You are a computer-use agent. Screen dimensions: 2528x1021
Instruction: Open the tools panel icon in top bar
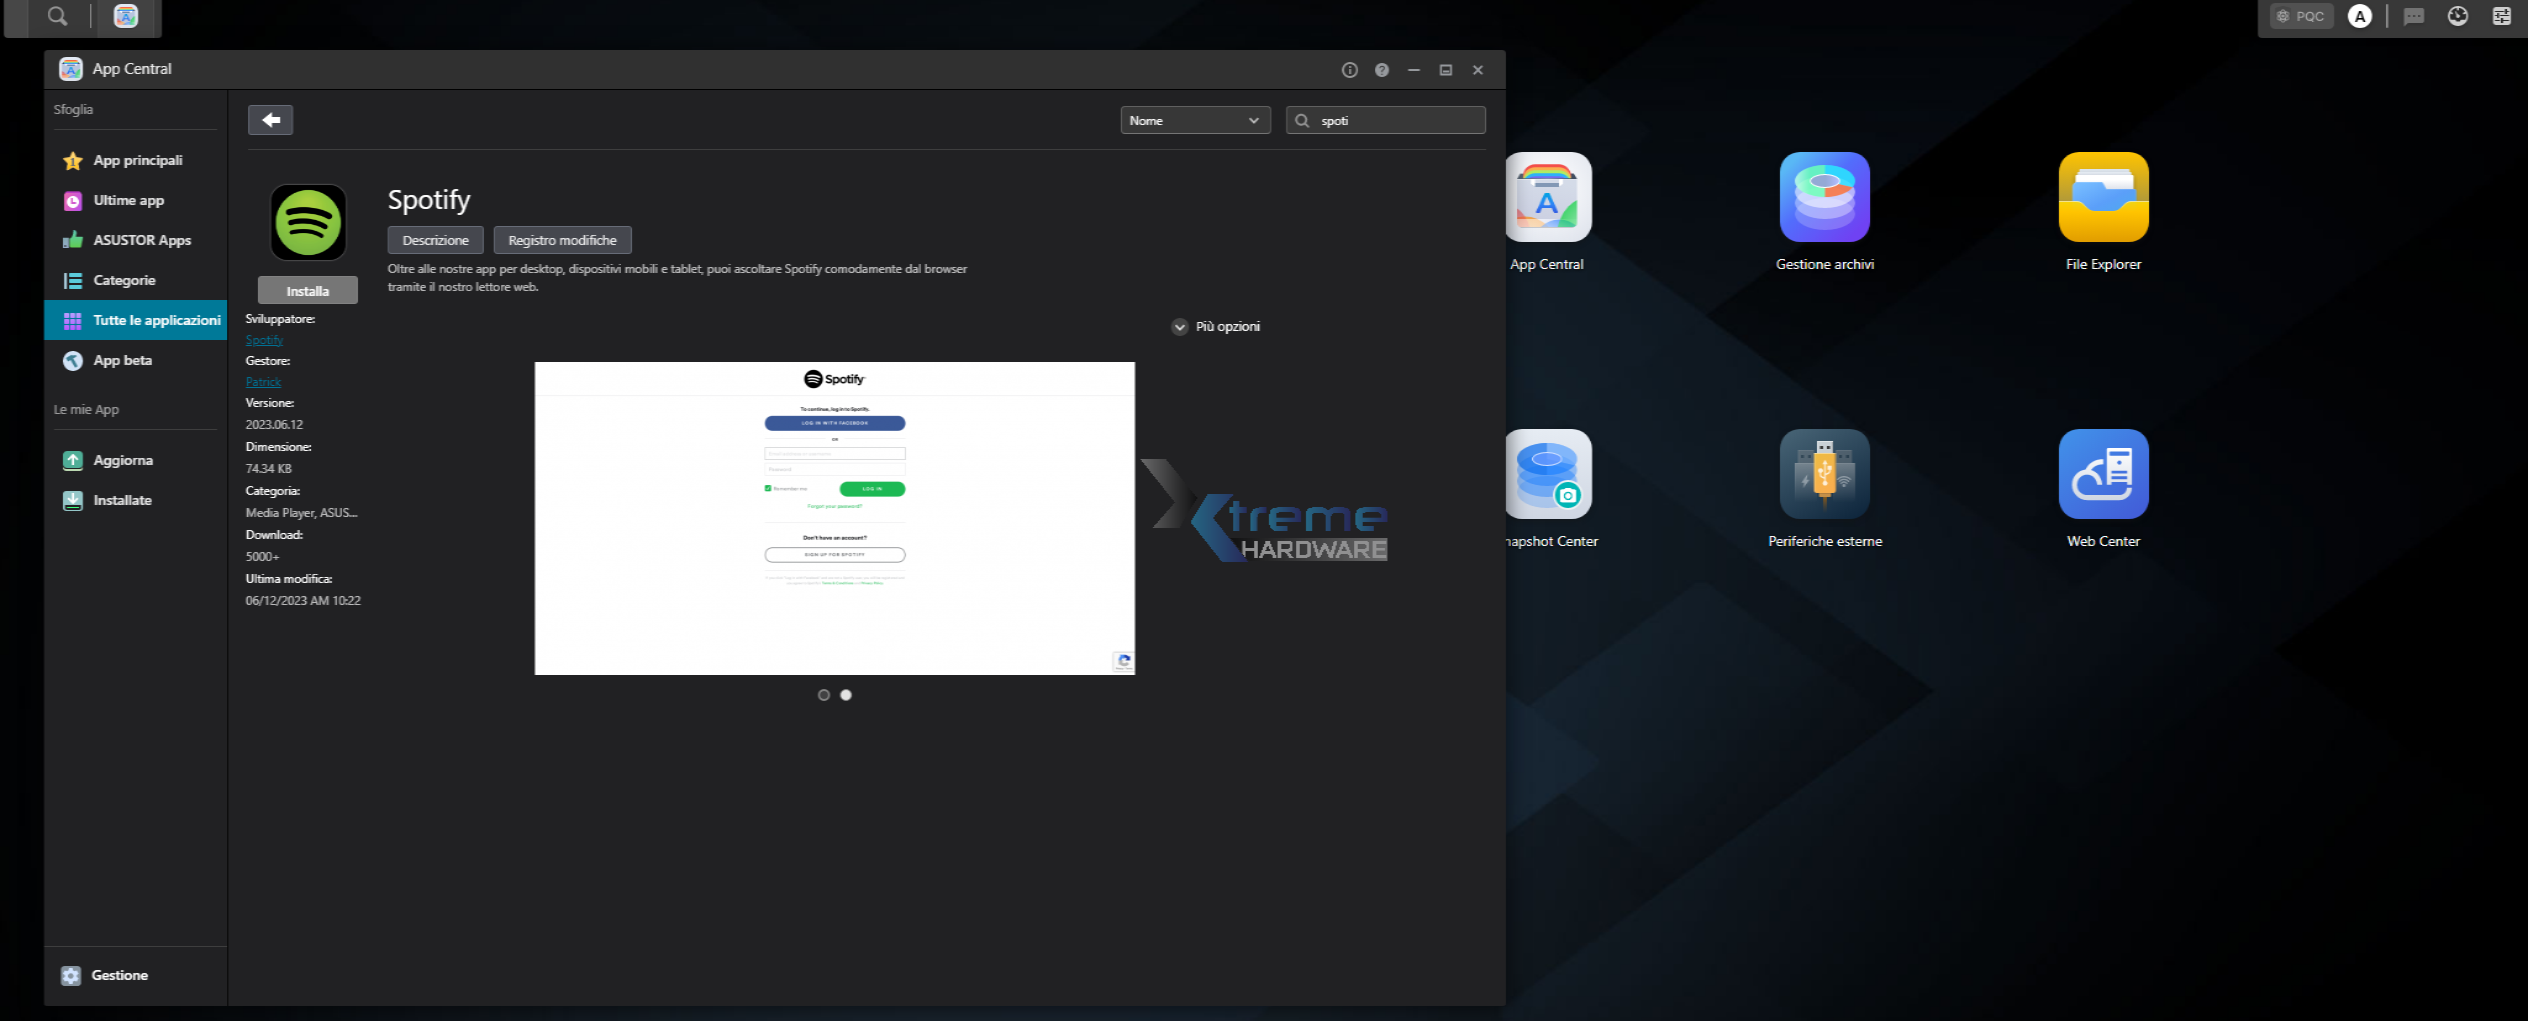(x=2502, y=16)
